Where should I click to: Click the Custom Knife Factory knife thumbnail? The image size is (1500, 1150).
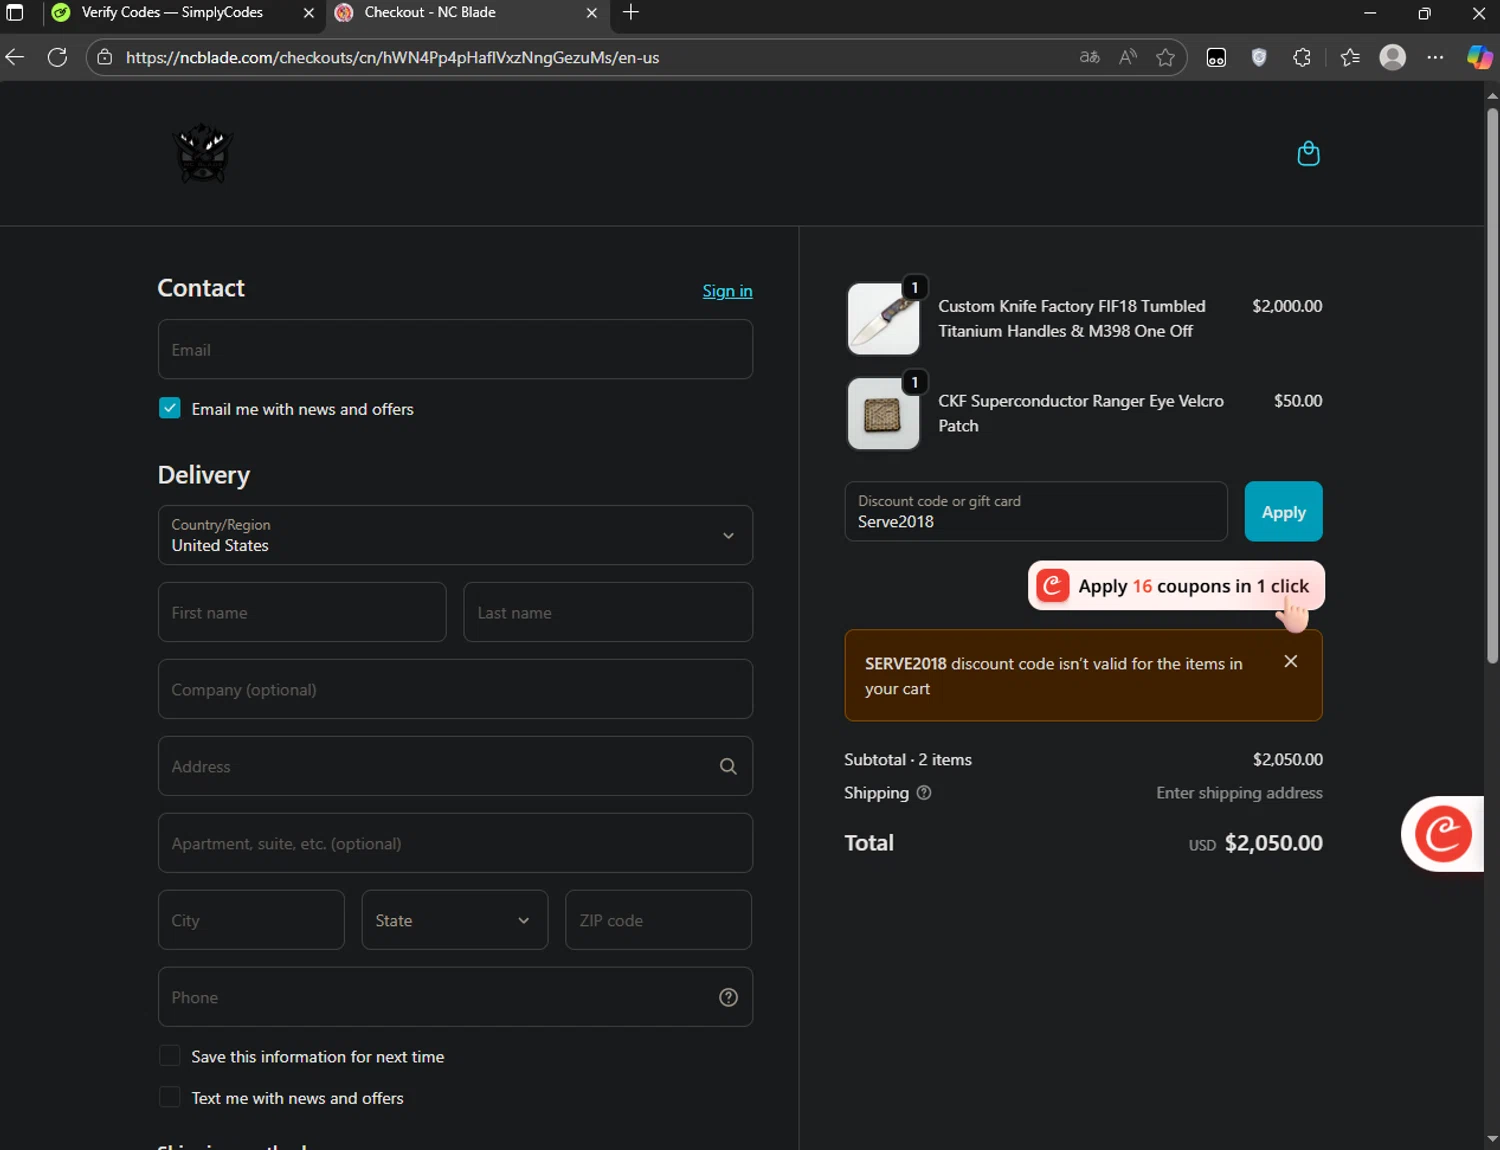pos(883,319)
